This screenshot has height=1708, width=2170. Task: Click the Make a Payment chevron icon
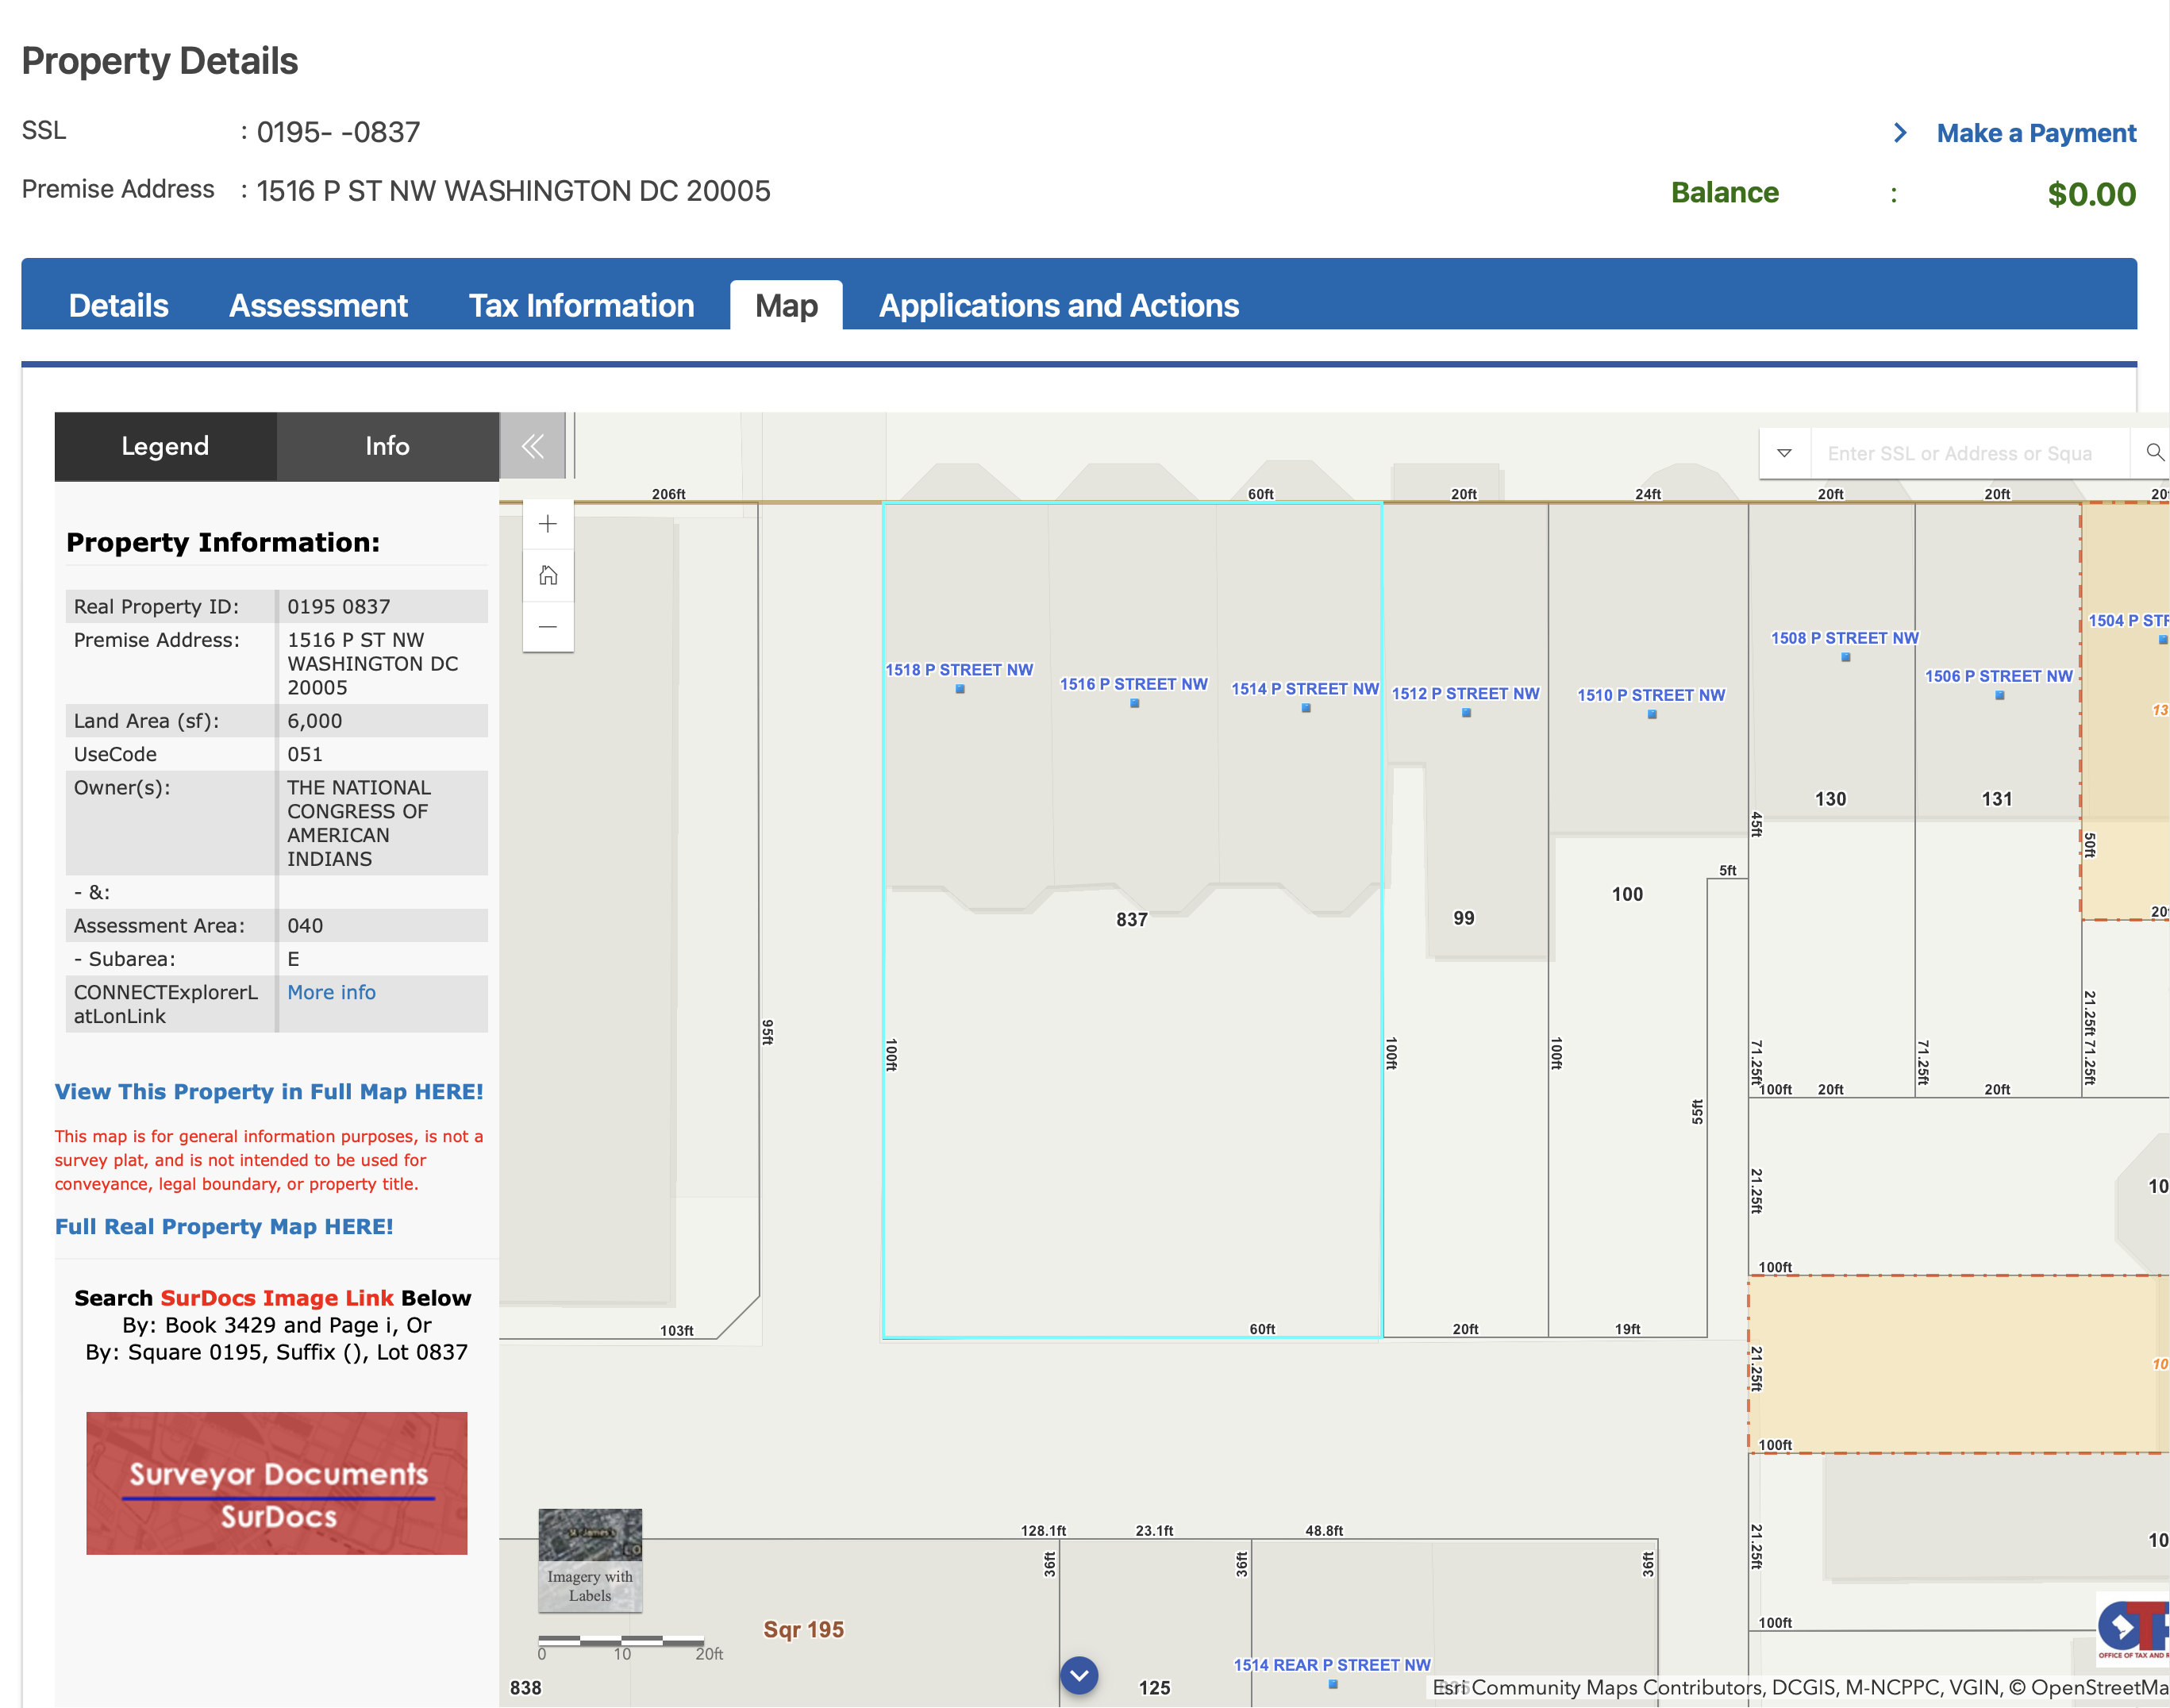[x=1900, y=133]
